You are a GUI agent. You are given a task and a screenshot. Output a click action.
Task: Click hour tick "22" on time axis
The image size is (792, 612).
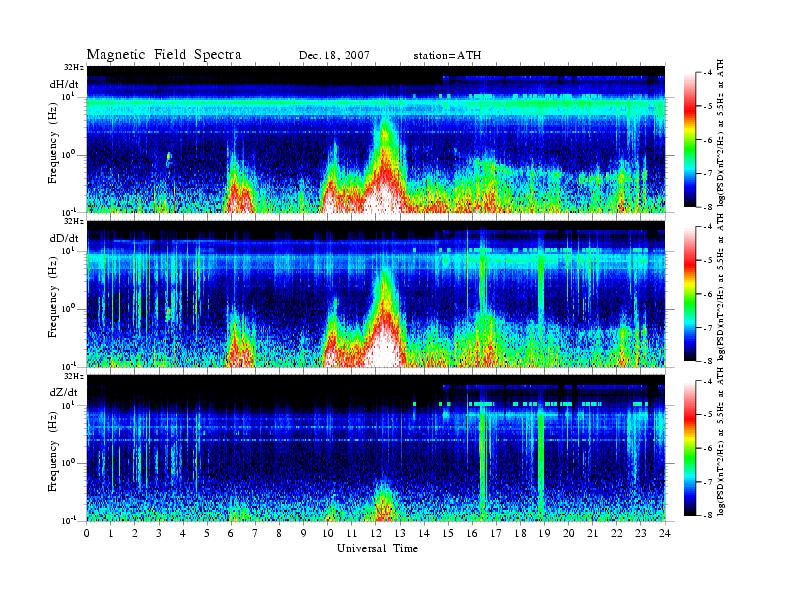[x=617, y=533]
